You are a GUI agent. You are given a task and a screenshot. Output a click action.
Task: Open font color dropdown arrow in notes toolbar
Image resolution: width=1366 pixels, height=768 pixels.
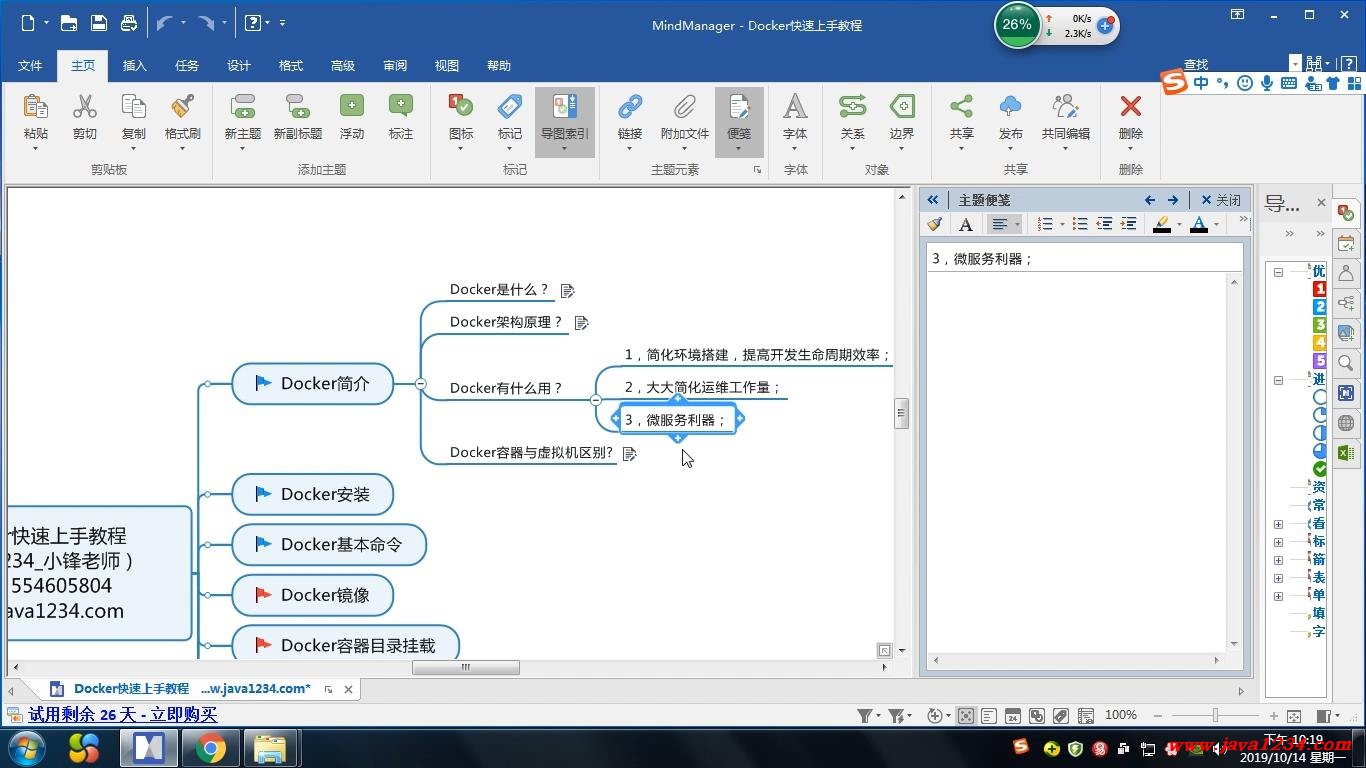click(x=1216, y=225)
